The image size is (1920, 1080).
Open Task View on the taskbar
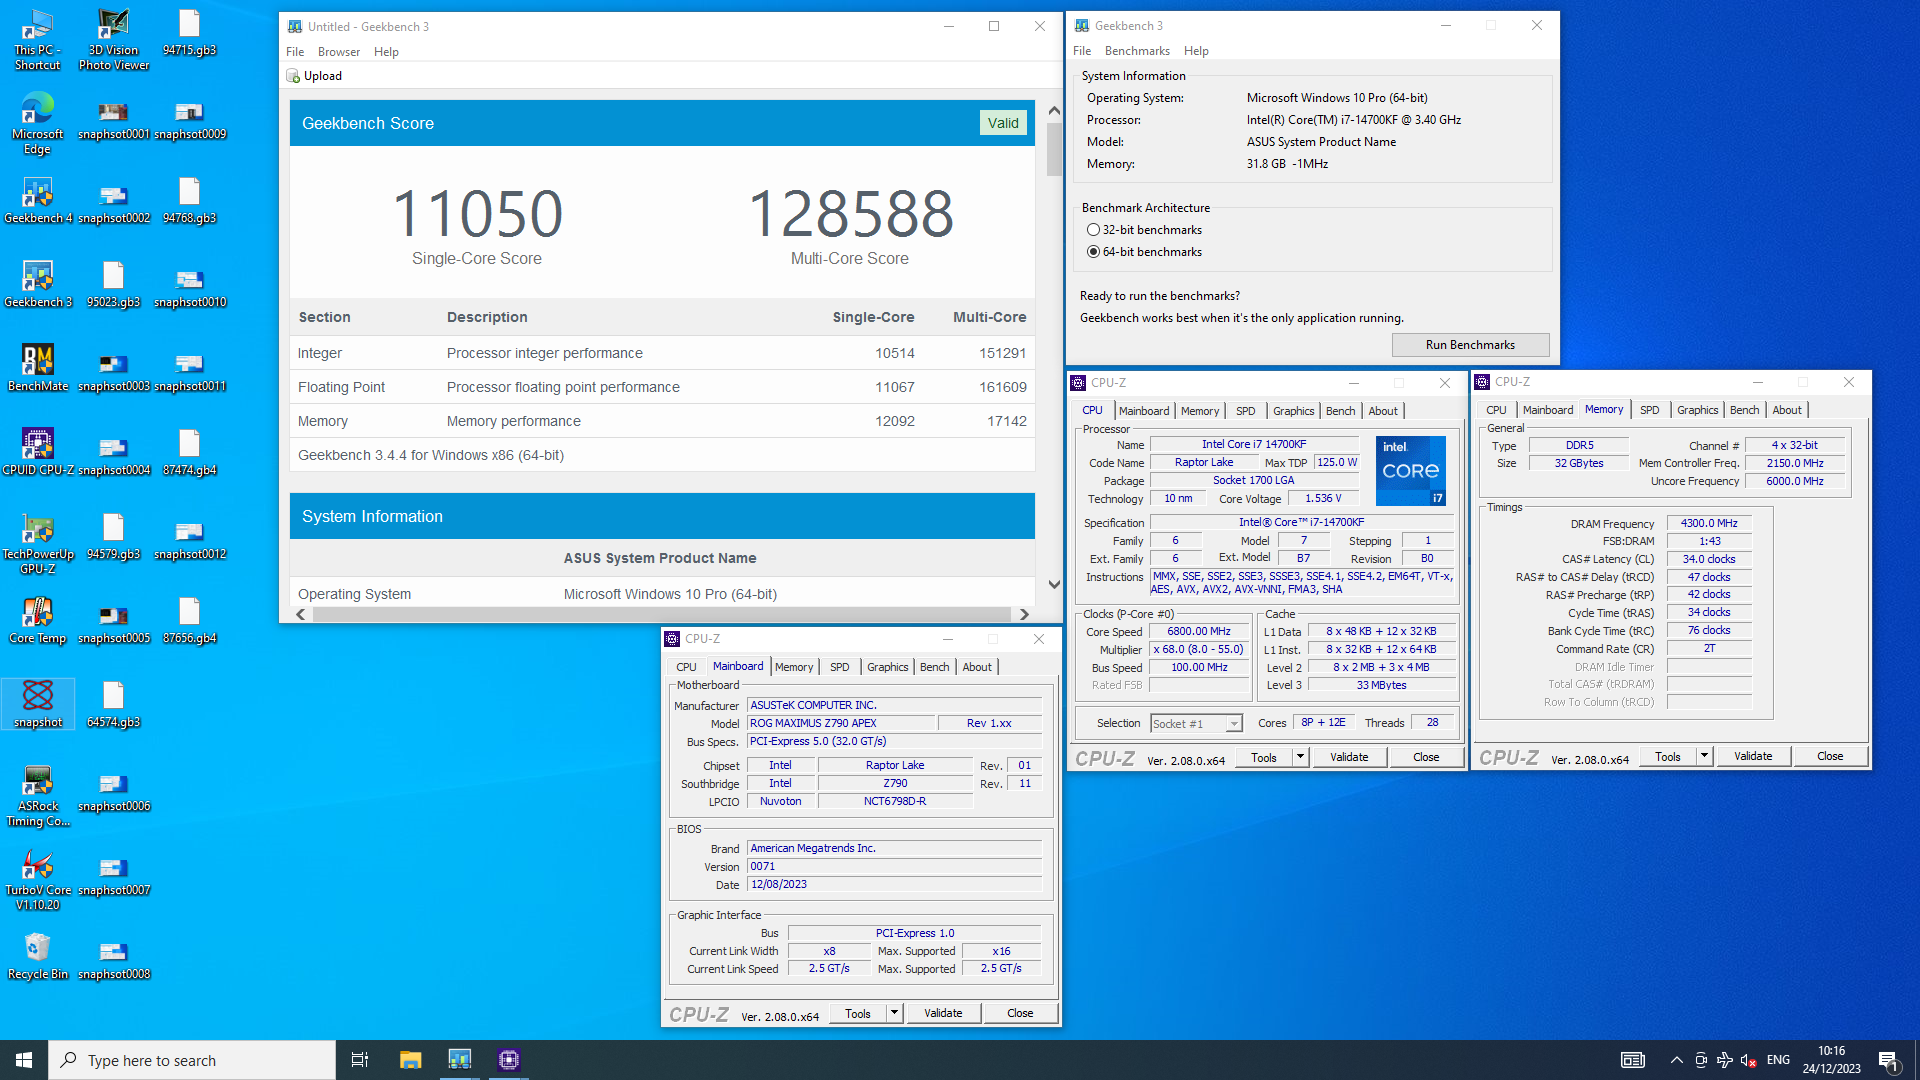(x=360, y=1060)
